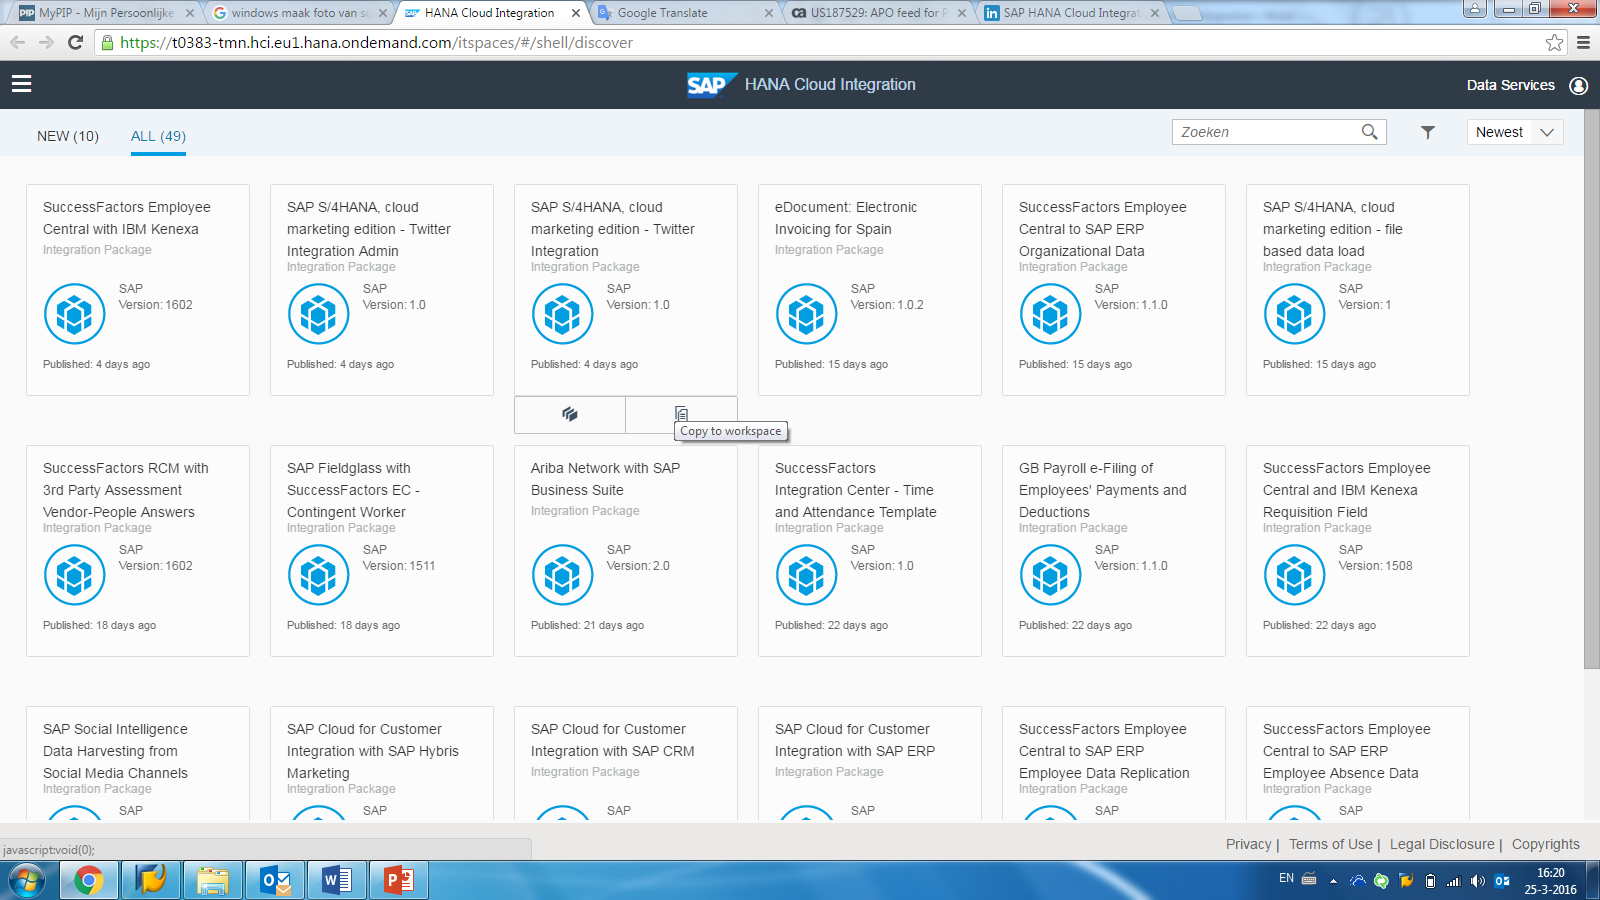The height and width of the screenshot is (900, 1600).
Task: Open Employee Absence Data package title
Action: [x=1346, y=751]
